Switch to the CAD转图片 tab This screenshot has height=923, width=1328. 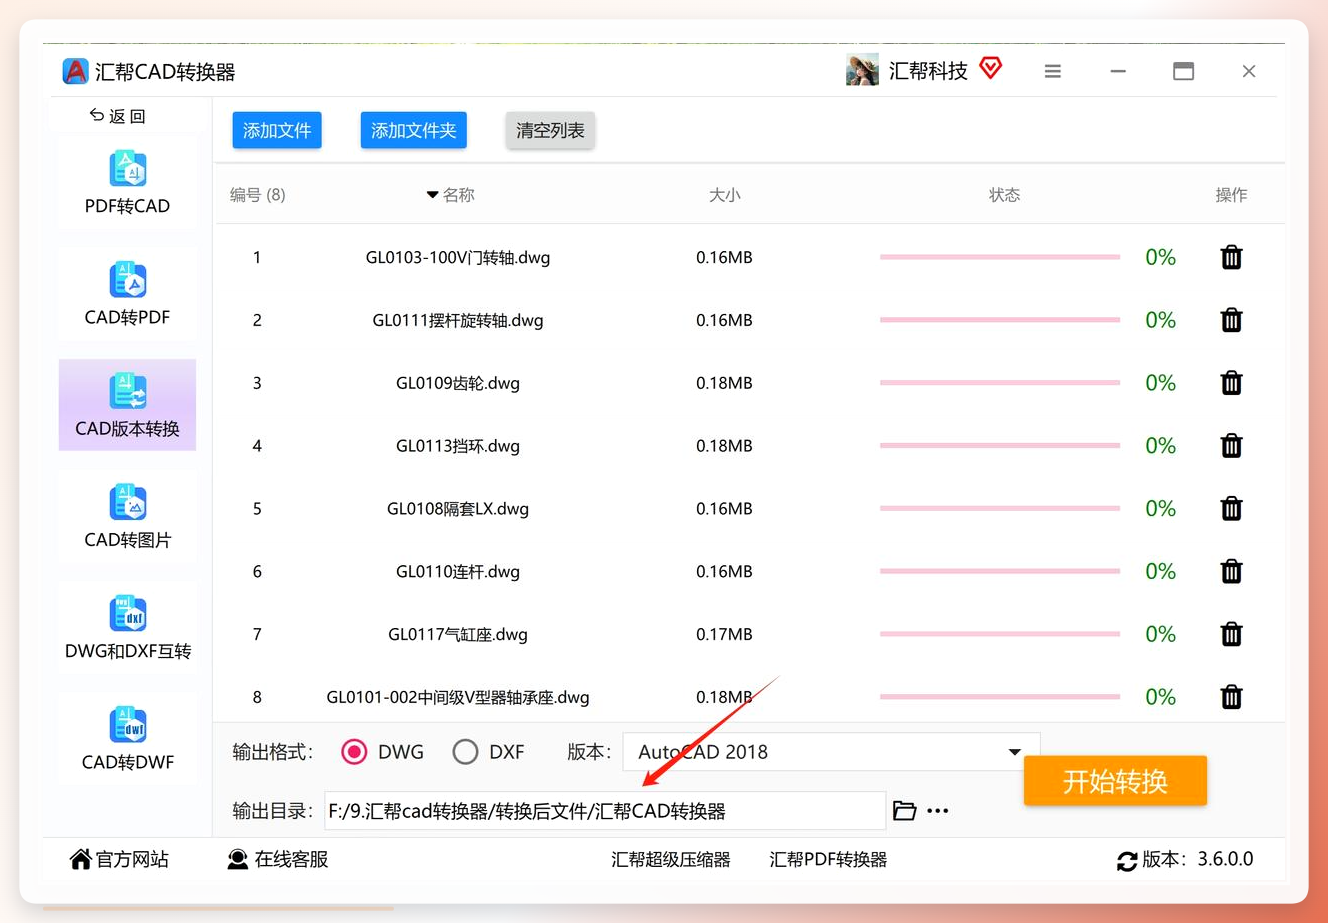(127, 516)
